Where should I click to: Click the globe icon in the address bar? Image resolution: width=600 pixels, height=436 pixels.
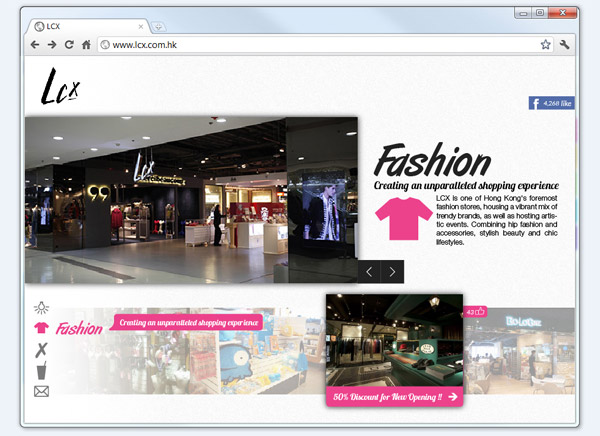point(105,45)
